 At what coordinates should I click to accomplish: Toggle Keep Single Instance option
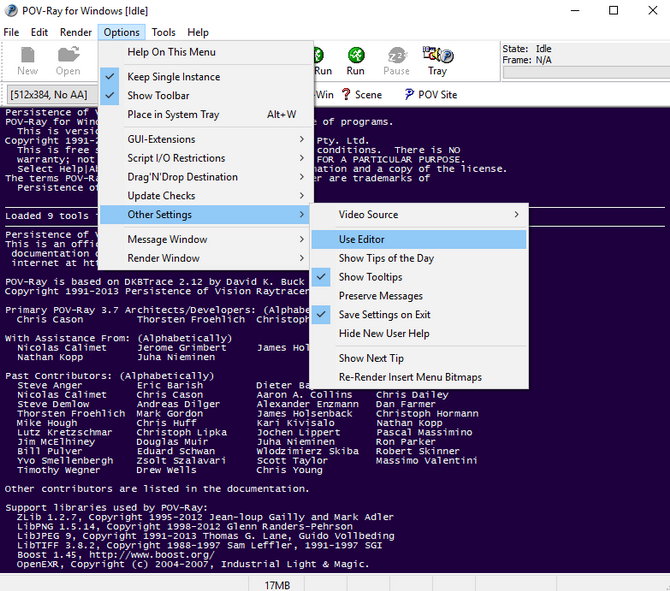[206, 77]
